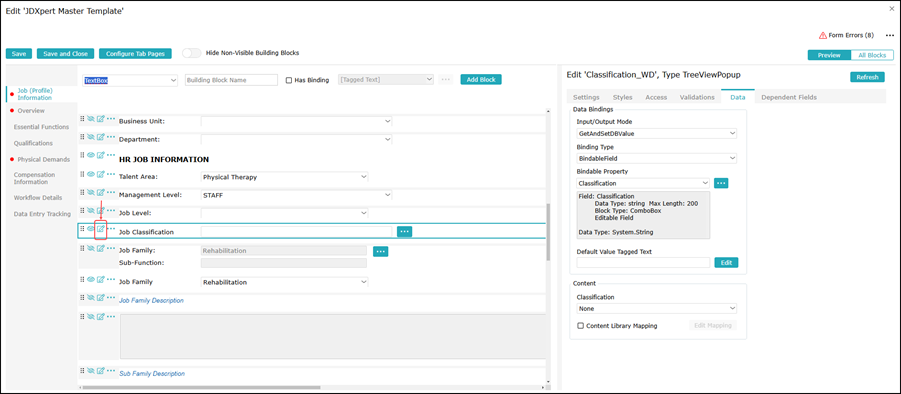901x394 pixels.
Task: Toggle visibility eye for Job Classification row
Action: tap(91, 229)
